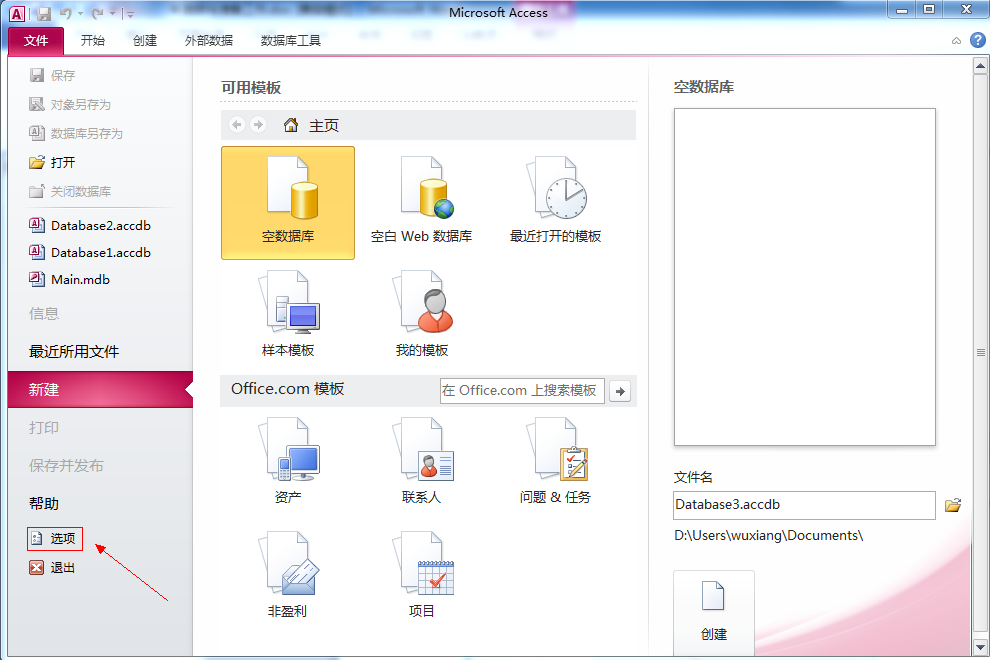Open recent file Main.mdb
990x660 pixels.
pyautogui.click(x=69, y=280)
